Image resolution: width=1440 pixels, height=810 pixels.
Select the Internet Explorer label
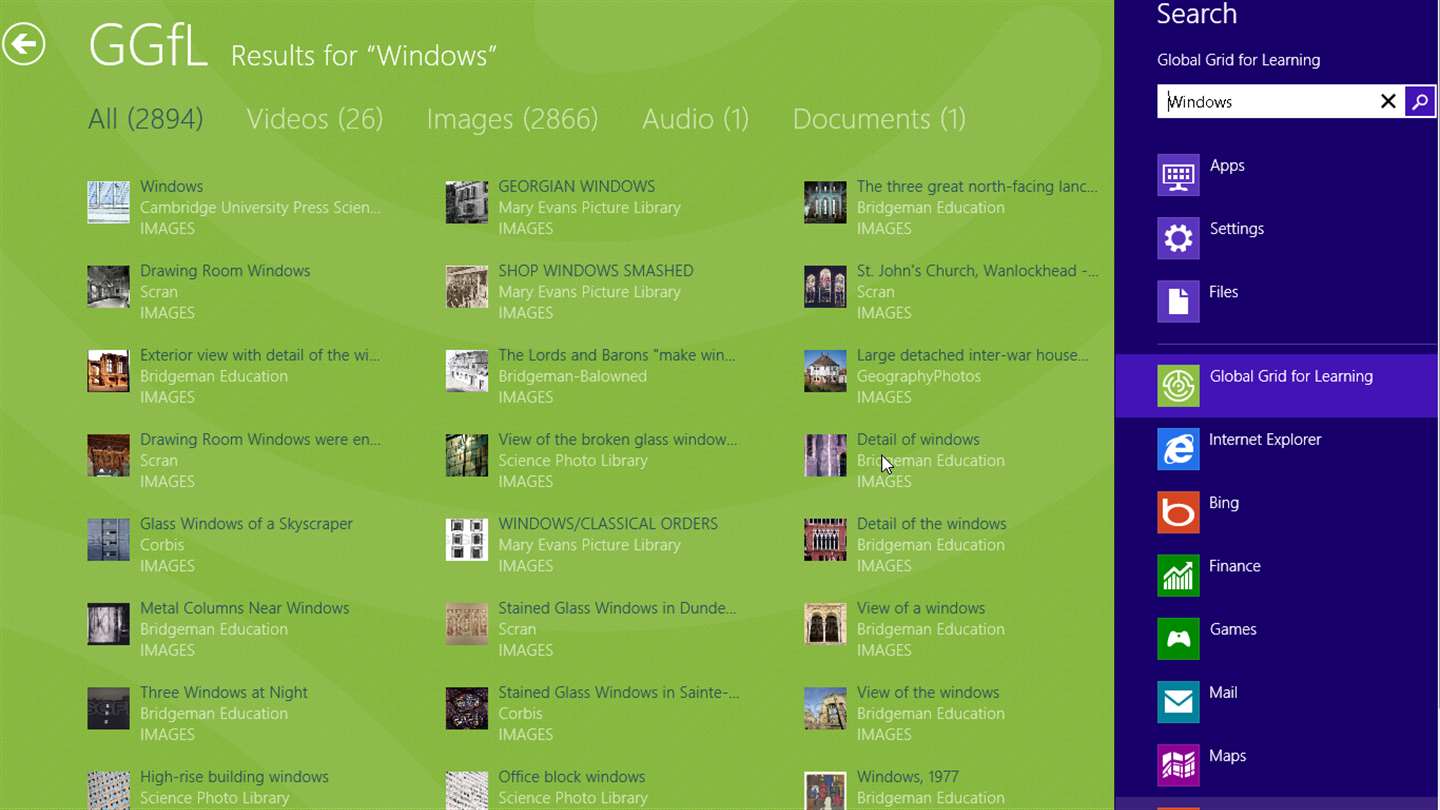pyautogui.click(x=1265, y=440)
